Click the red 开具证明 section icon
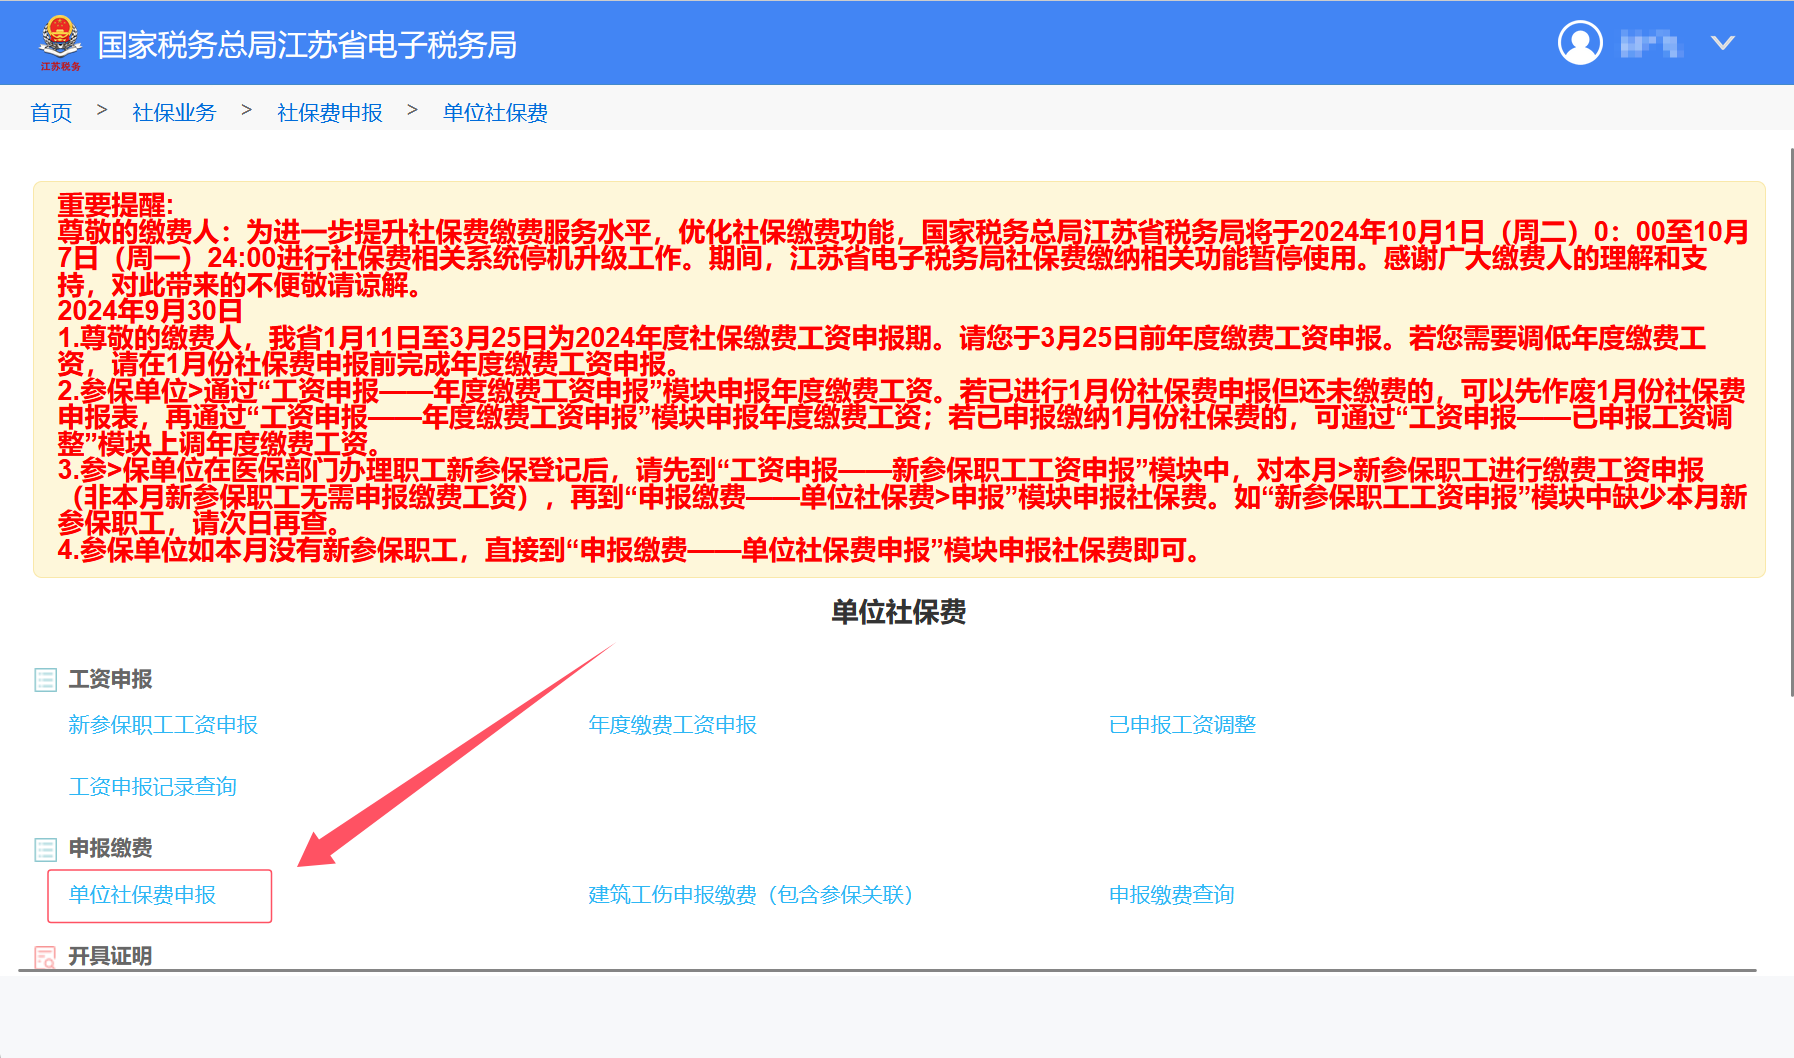The image size is (1794, 1058). [45, 957]
